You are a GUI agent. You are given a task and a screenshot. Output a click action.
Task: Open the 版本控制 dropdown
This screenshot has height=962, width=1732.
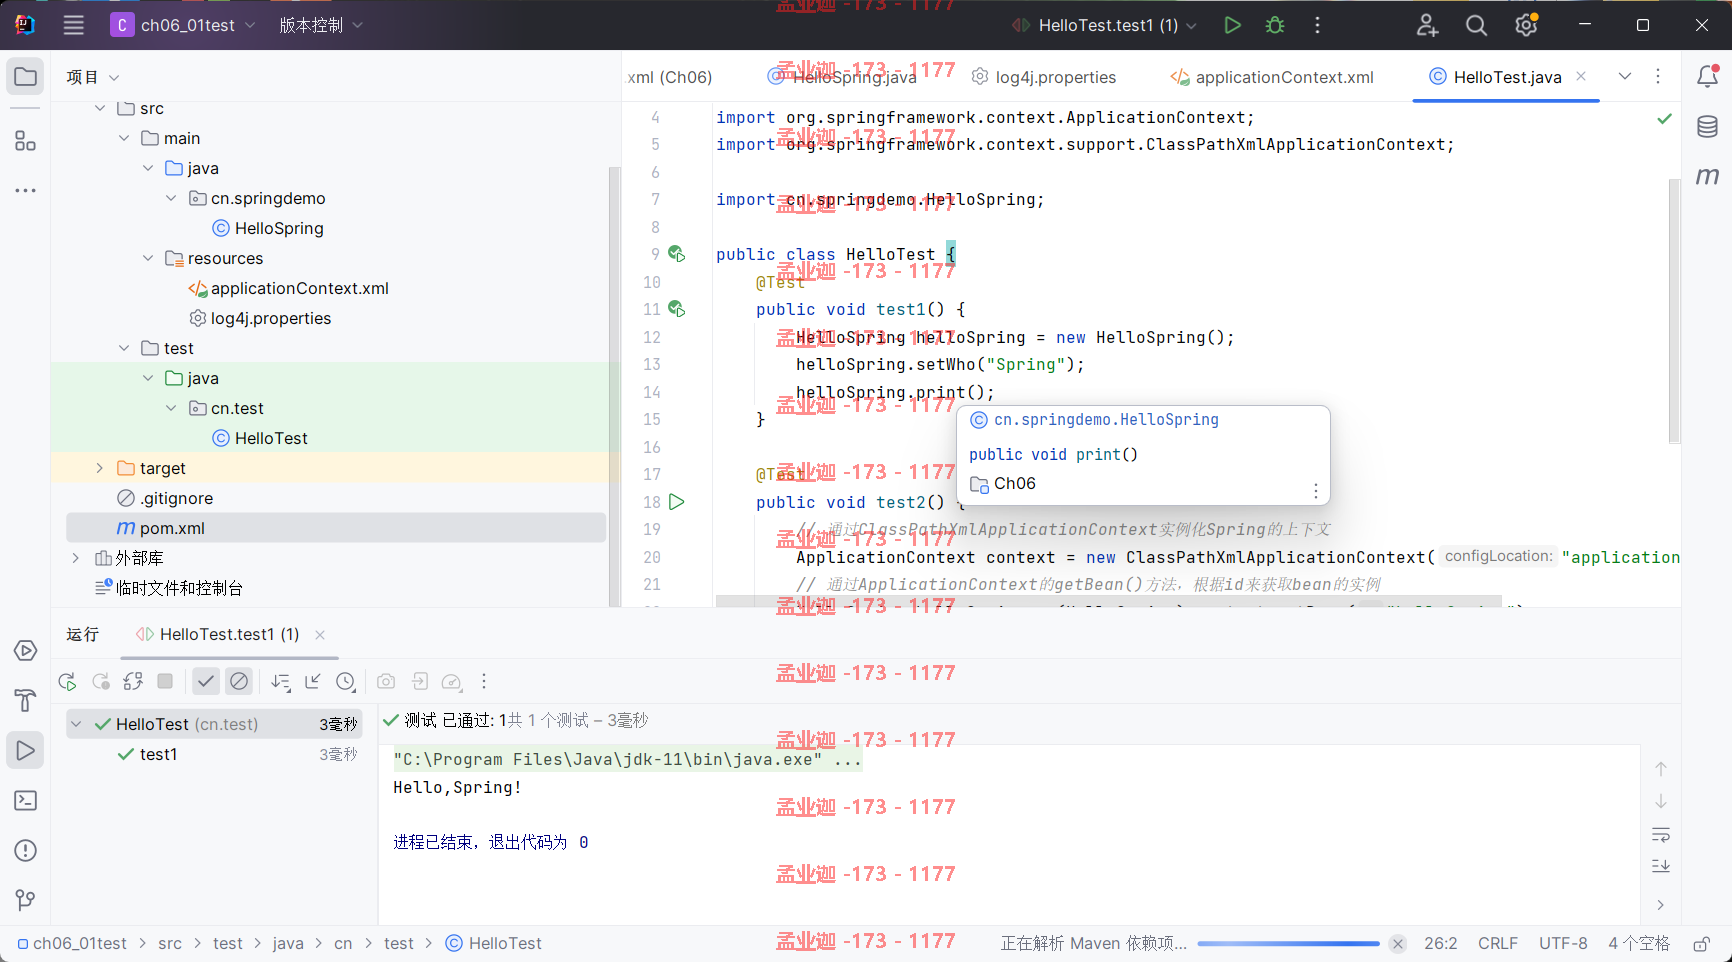click(320, 25)
